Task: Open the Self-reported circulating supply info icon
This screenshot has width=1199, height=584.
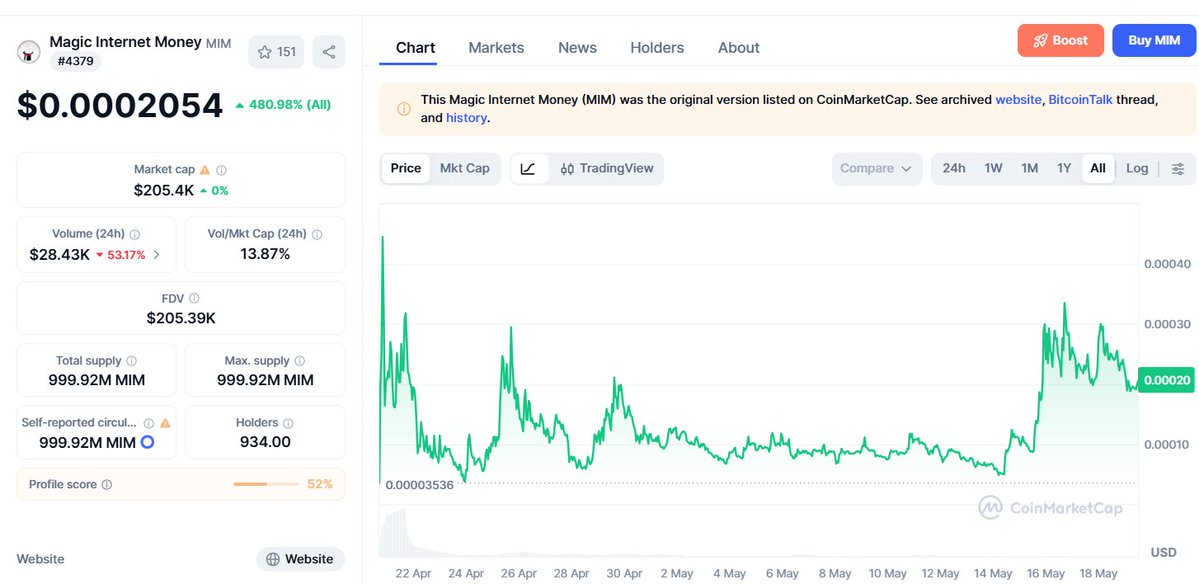Action: 149,423
